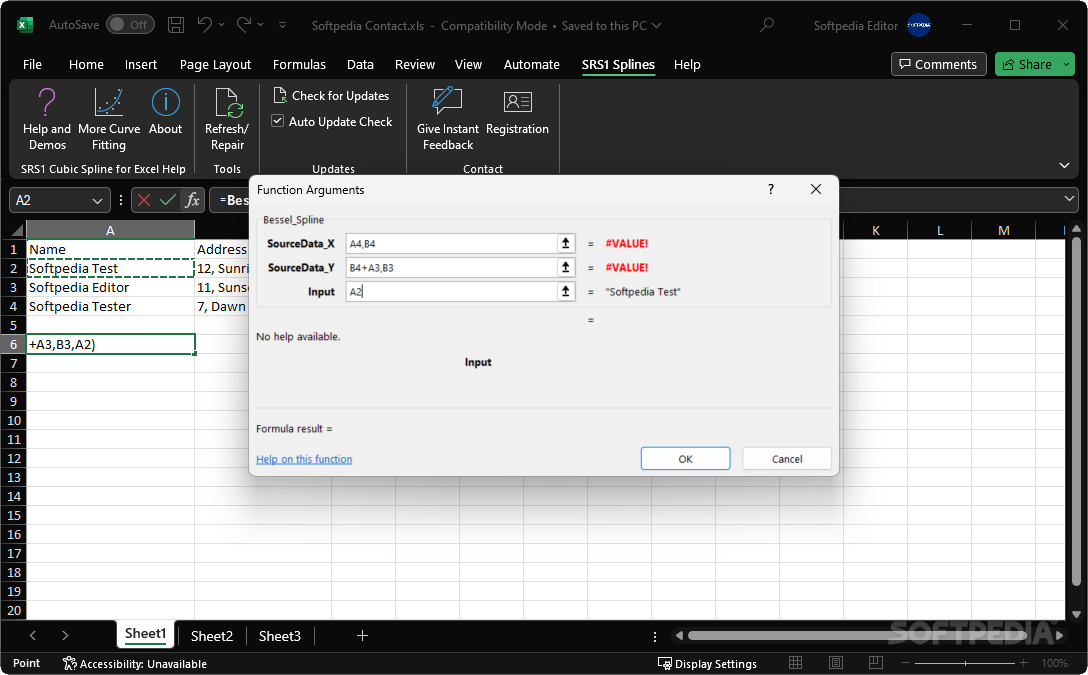Select row 6 header

(13, 344)
